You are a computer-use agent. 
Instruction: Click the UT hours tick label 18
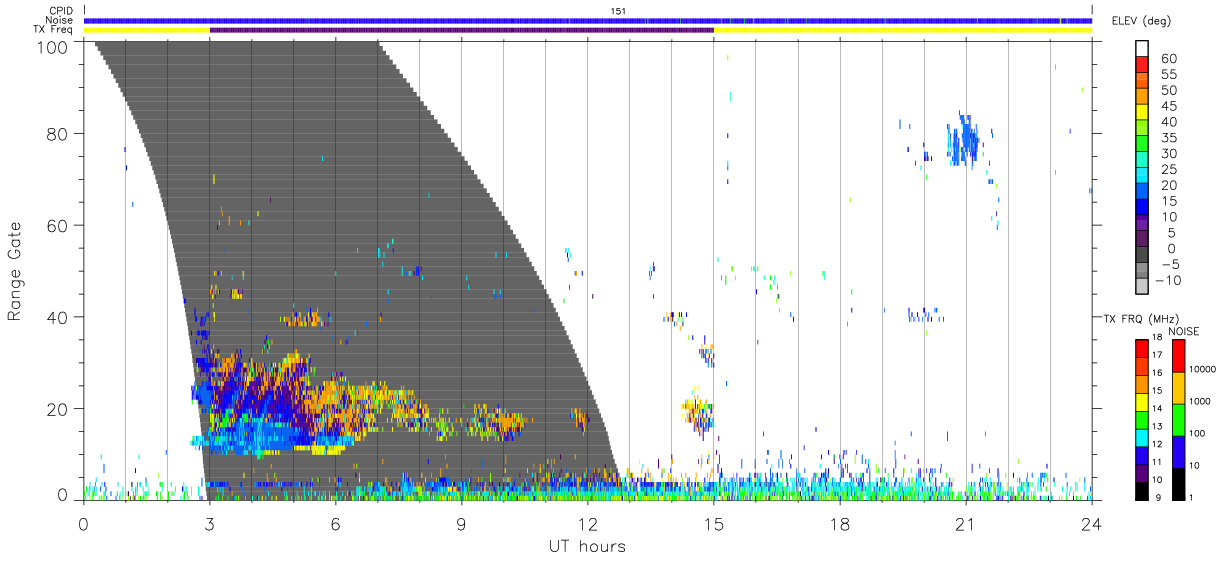(840, 524)
